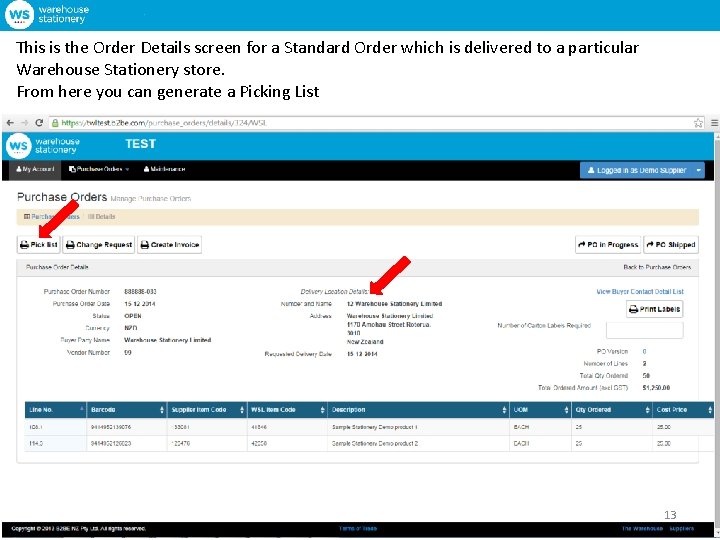Click WSL item code 41546
This screenshot has width=720, height=540.
tap(259, 427)
